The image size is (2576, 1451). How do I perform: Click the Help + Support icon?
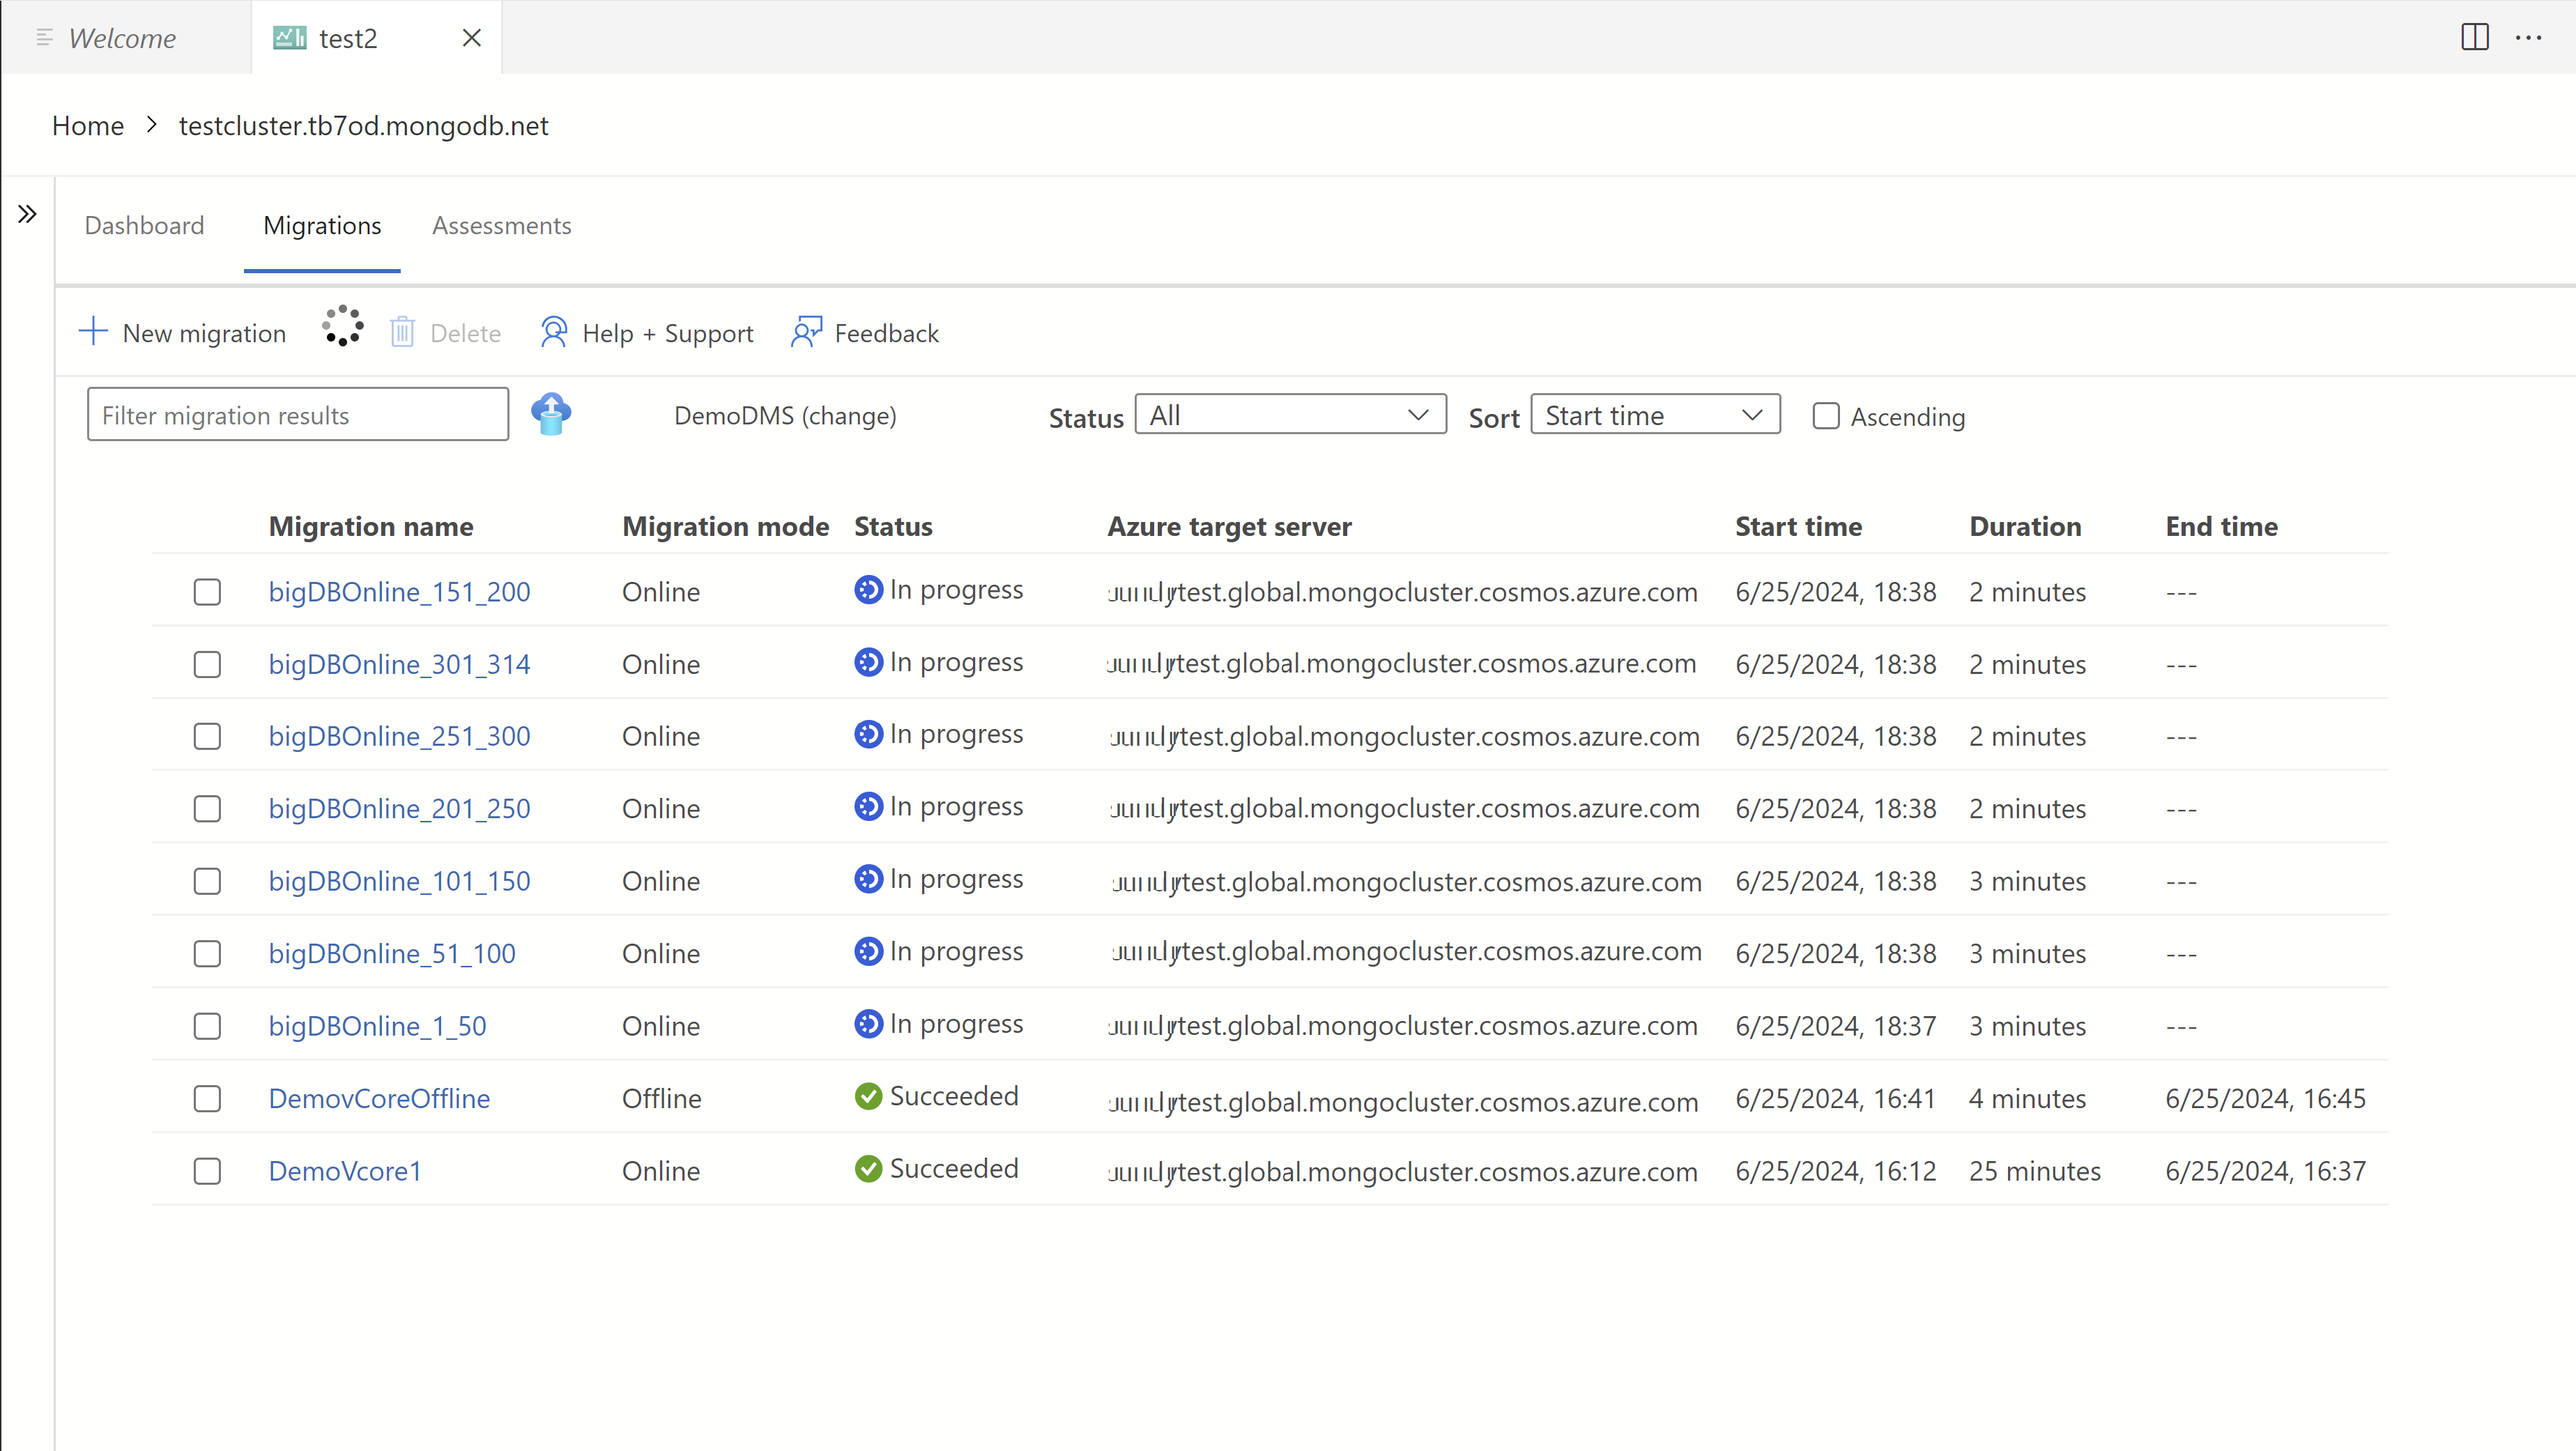[x=553, y=332]
